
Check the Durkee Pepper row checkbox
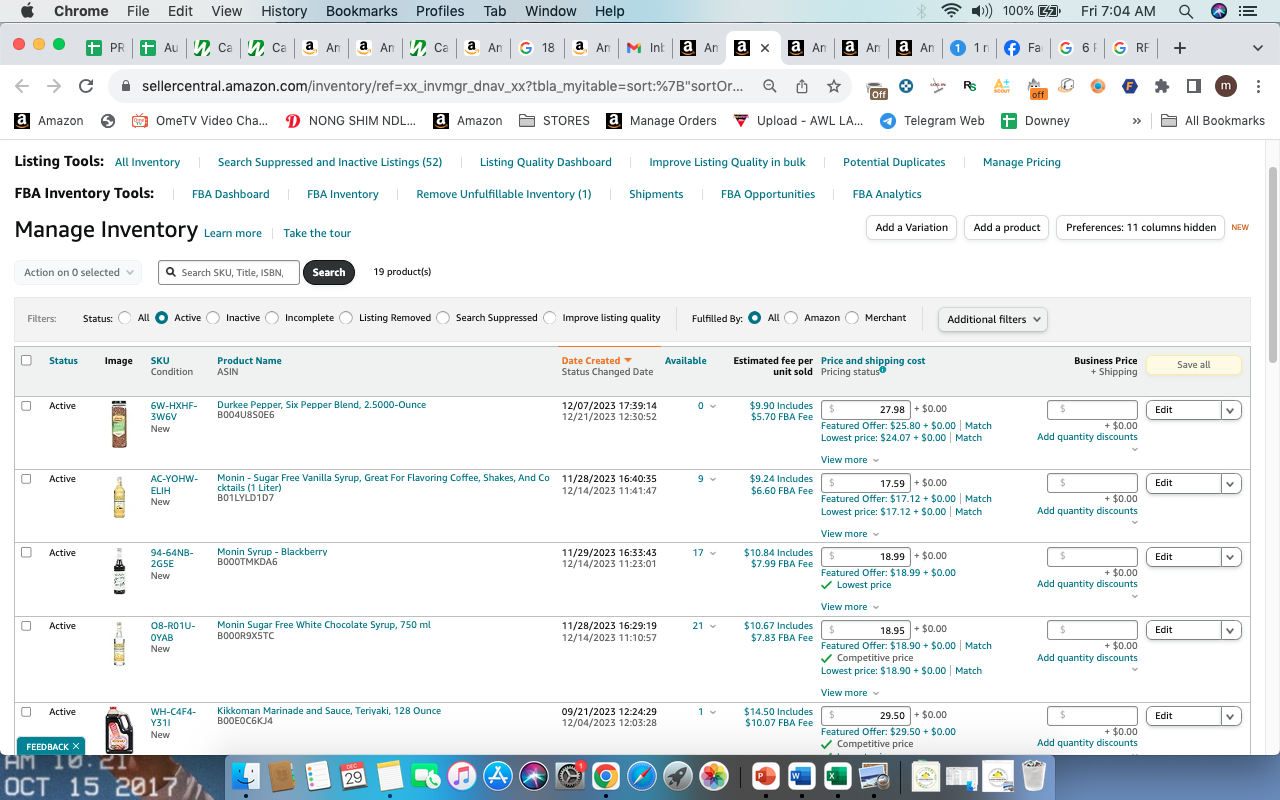pos(26,406)
